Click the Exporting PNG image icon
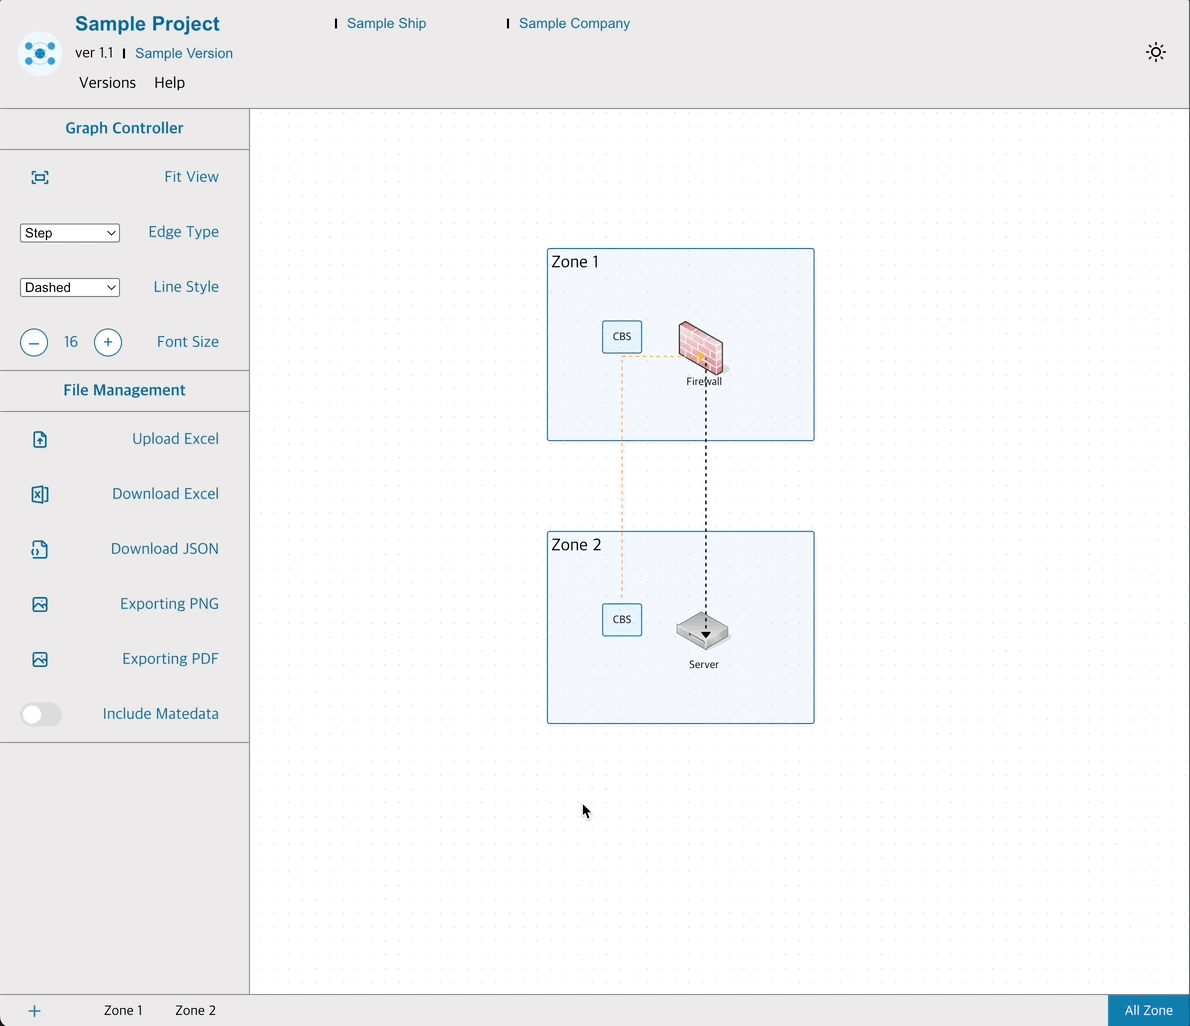 click(x=40, y=605)
